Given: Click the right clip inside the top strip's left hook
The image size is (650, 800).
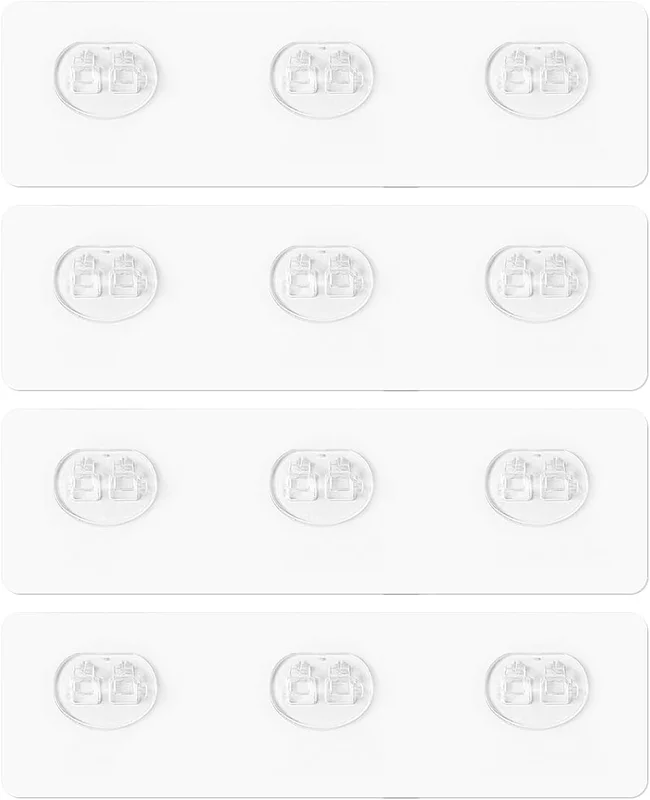Looking at the screenshot, I should [x=129, y=72].
